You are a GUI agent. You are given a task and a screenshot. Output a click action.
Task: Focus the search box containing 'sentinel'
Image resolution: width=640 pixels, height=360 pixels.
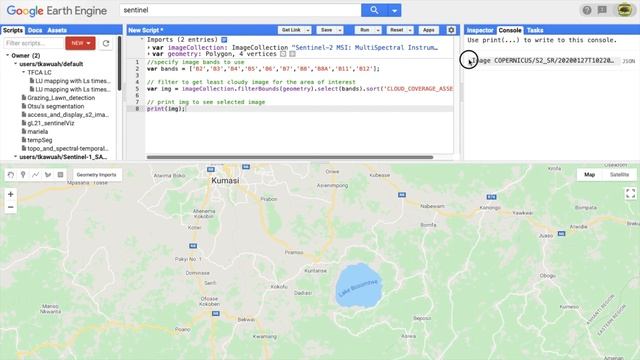pyautogui.click(x=240, y=10)
